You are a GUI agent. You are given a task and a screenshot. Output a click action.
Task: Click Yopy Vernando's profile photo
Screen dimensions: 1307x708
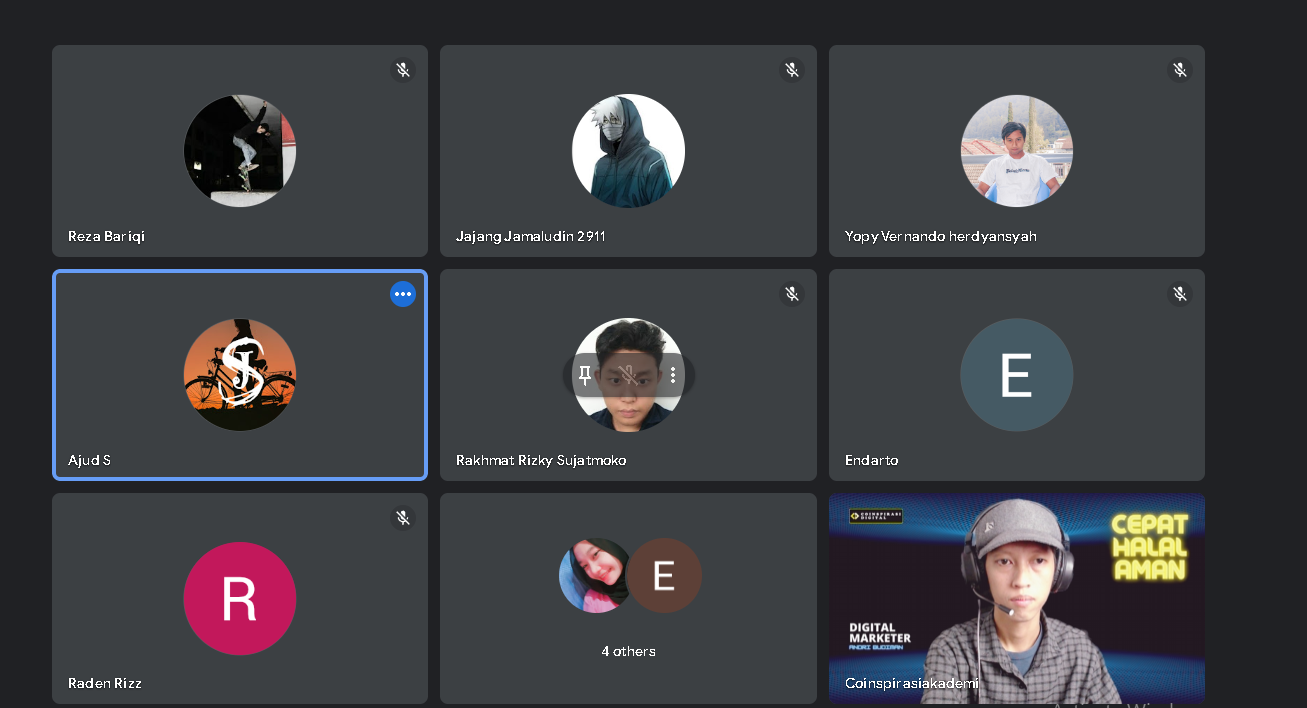coord(1016,151)
